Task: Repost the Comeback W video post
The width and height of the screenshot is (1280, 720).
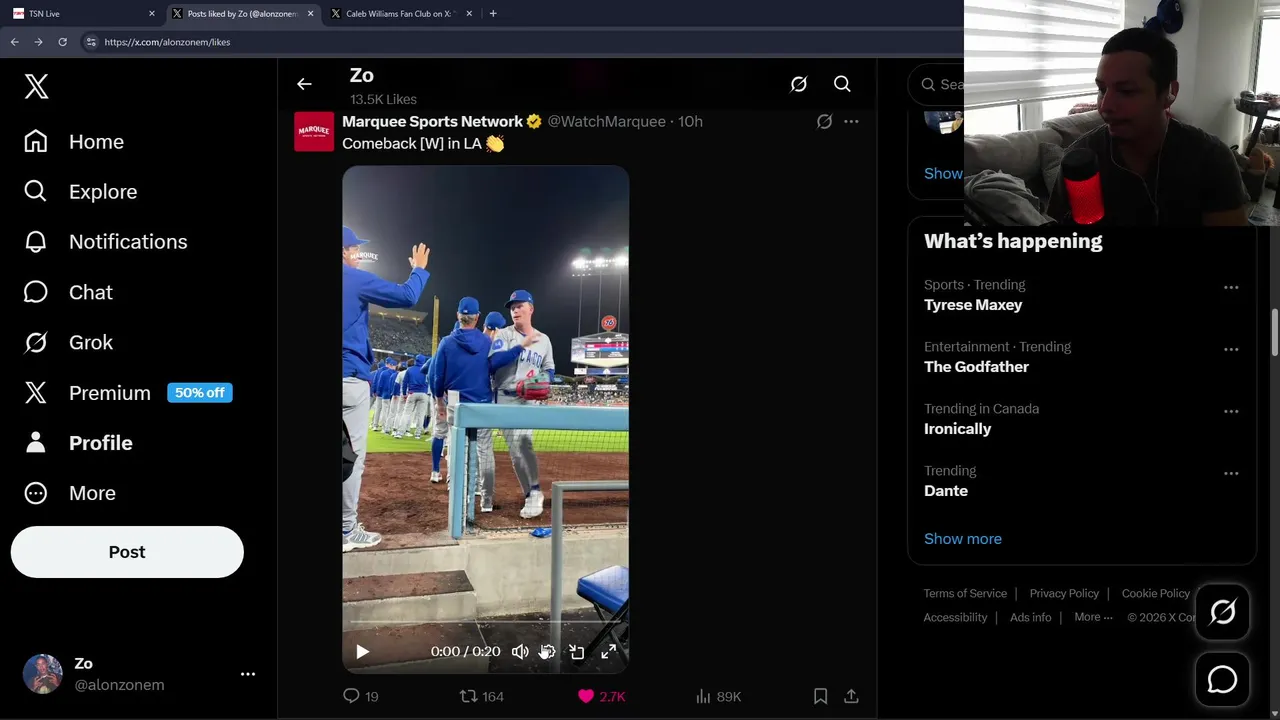Action: (x=468, y=696)
